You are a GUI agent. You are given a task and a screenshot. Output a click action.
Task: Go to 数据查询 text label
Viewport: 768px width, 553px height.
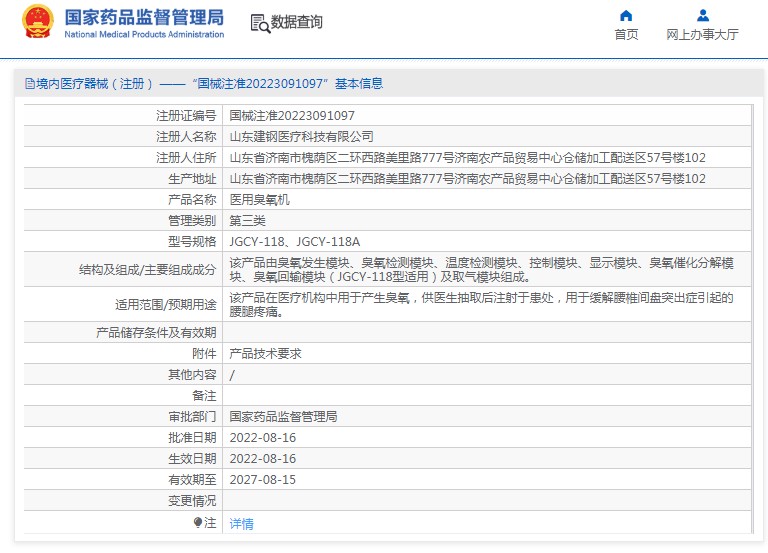pyautogui.click(x=297, y=22)
